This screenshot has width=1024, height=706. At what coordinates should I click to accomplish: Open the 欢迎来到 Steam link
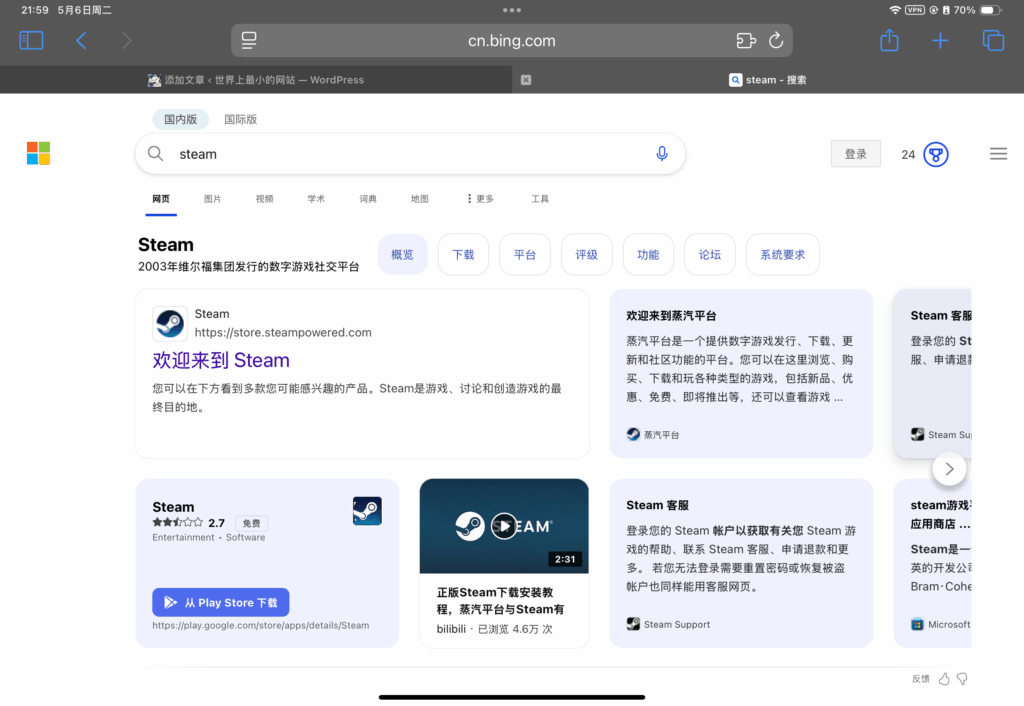click(x=221, y=360)
